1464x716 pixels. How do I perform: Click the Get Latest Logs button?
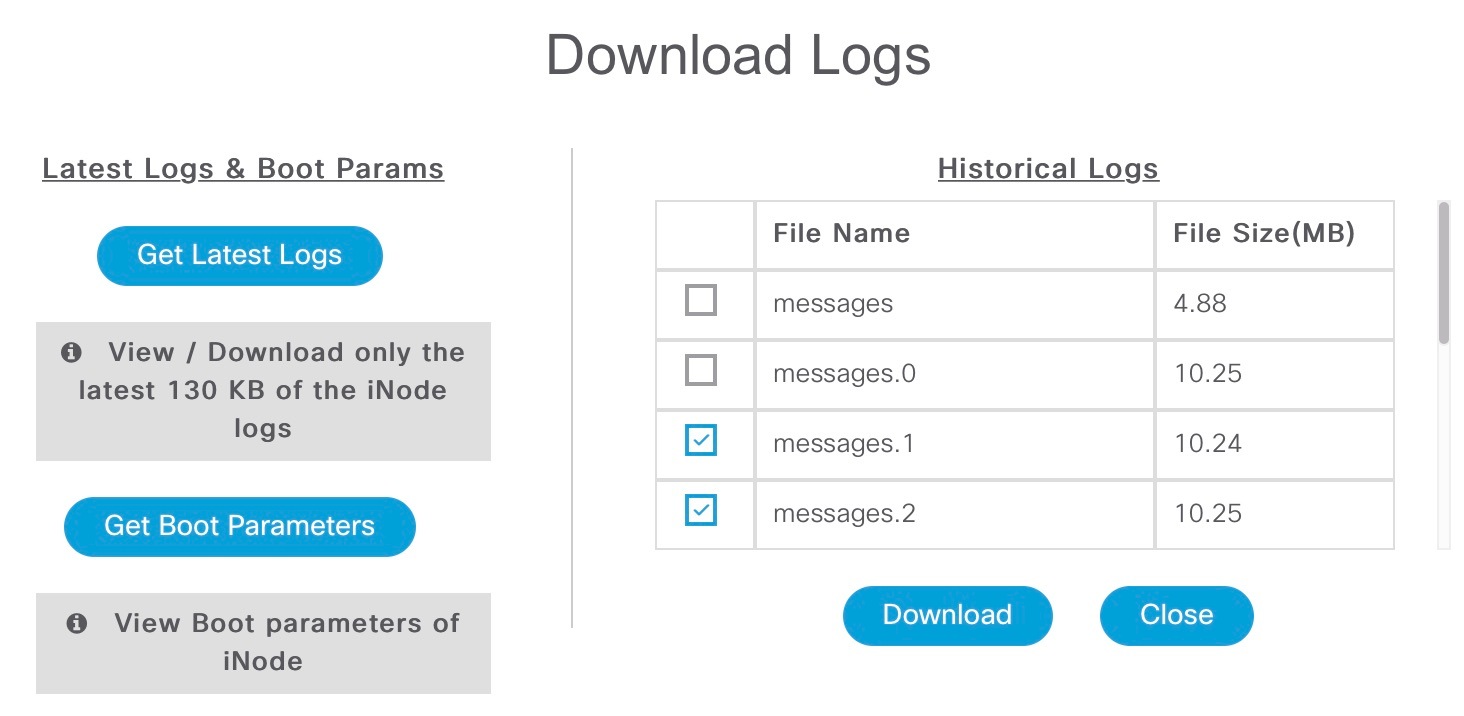point(239,255)
